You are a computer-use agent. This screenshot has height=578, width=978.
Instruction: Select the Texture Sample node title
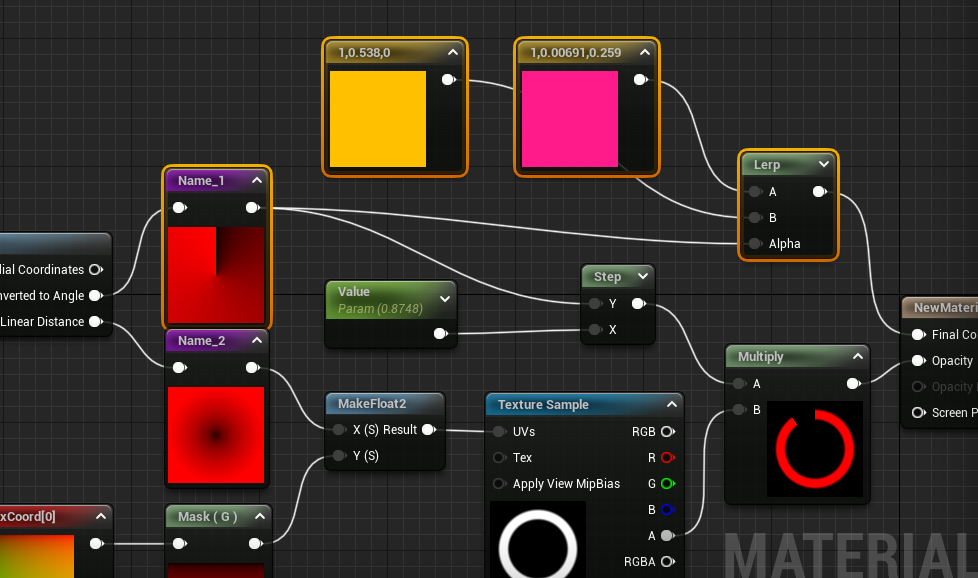point(543,404)
